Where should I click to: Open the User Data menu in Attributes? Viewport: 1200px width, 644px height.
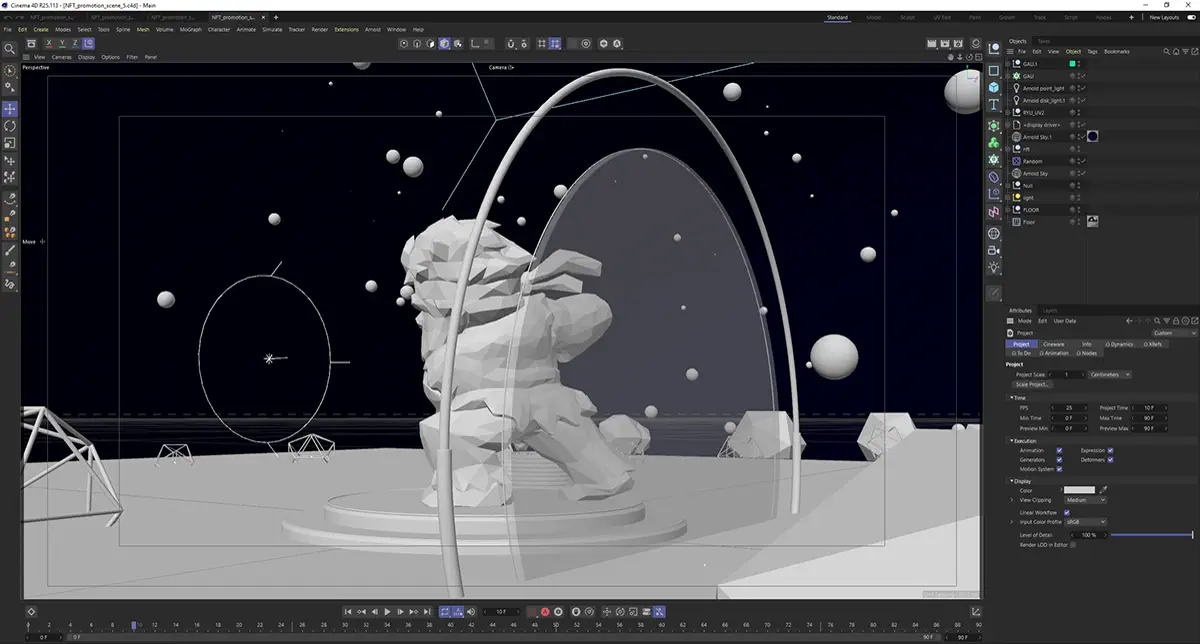point(1065,321)
